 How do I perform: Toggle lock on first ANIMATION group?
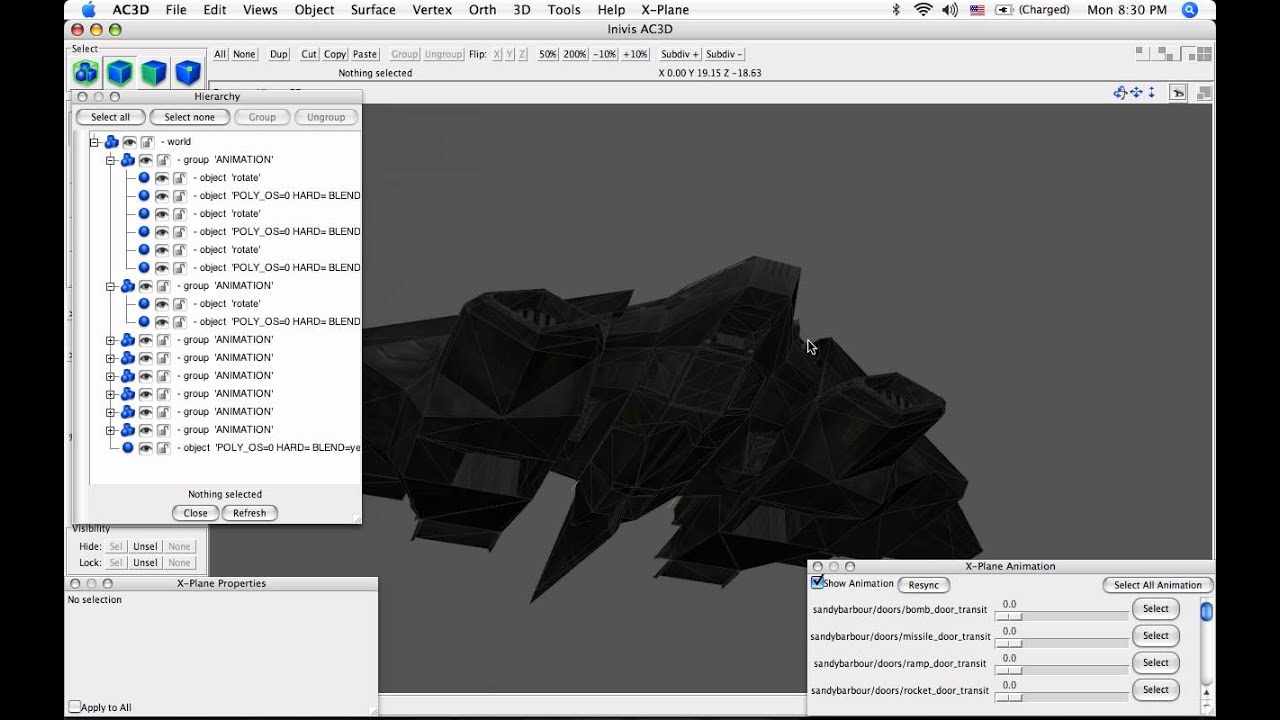pyautogui.click(x=163, y=160)
